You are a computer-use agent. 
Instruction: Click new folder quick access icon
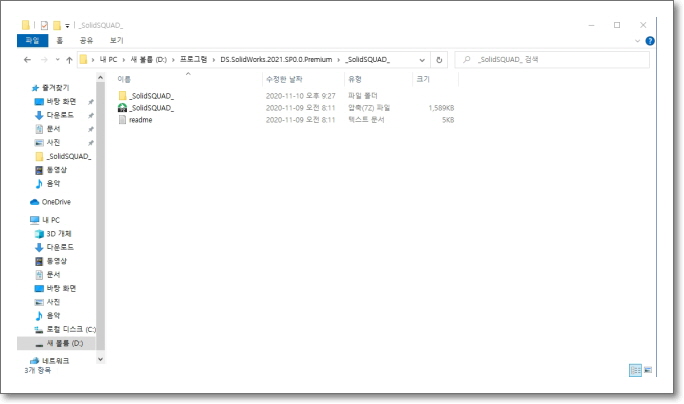(x=57, y=25)
